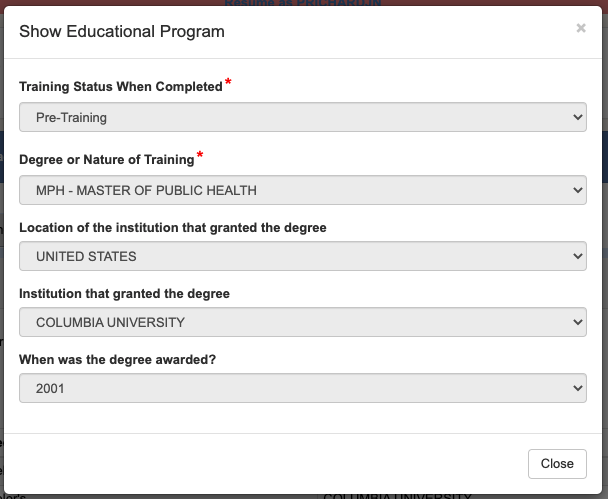The height and width of the screenshot is (499, 608).
Task: Click the 'Location of the institution' label
Action: click(x=172, y=228)
